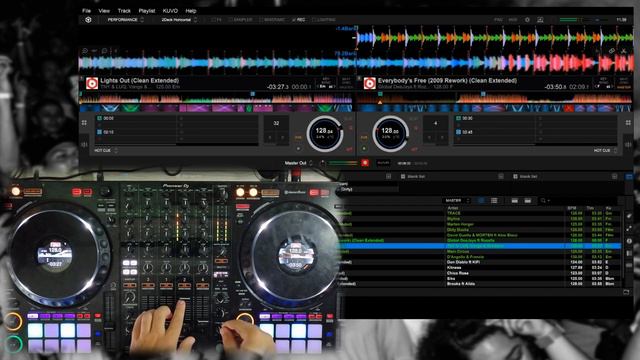Click the link icon above right waveform

[x=612, y=51]
